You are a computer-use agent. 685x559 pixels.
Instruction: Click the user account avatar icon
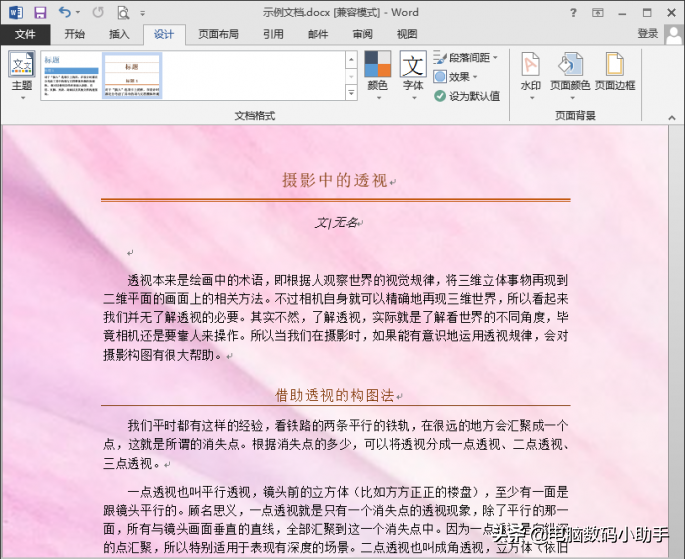click(673, 34)
